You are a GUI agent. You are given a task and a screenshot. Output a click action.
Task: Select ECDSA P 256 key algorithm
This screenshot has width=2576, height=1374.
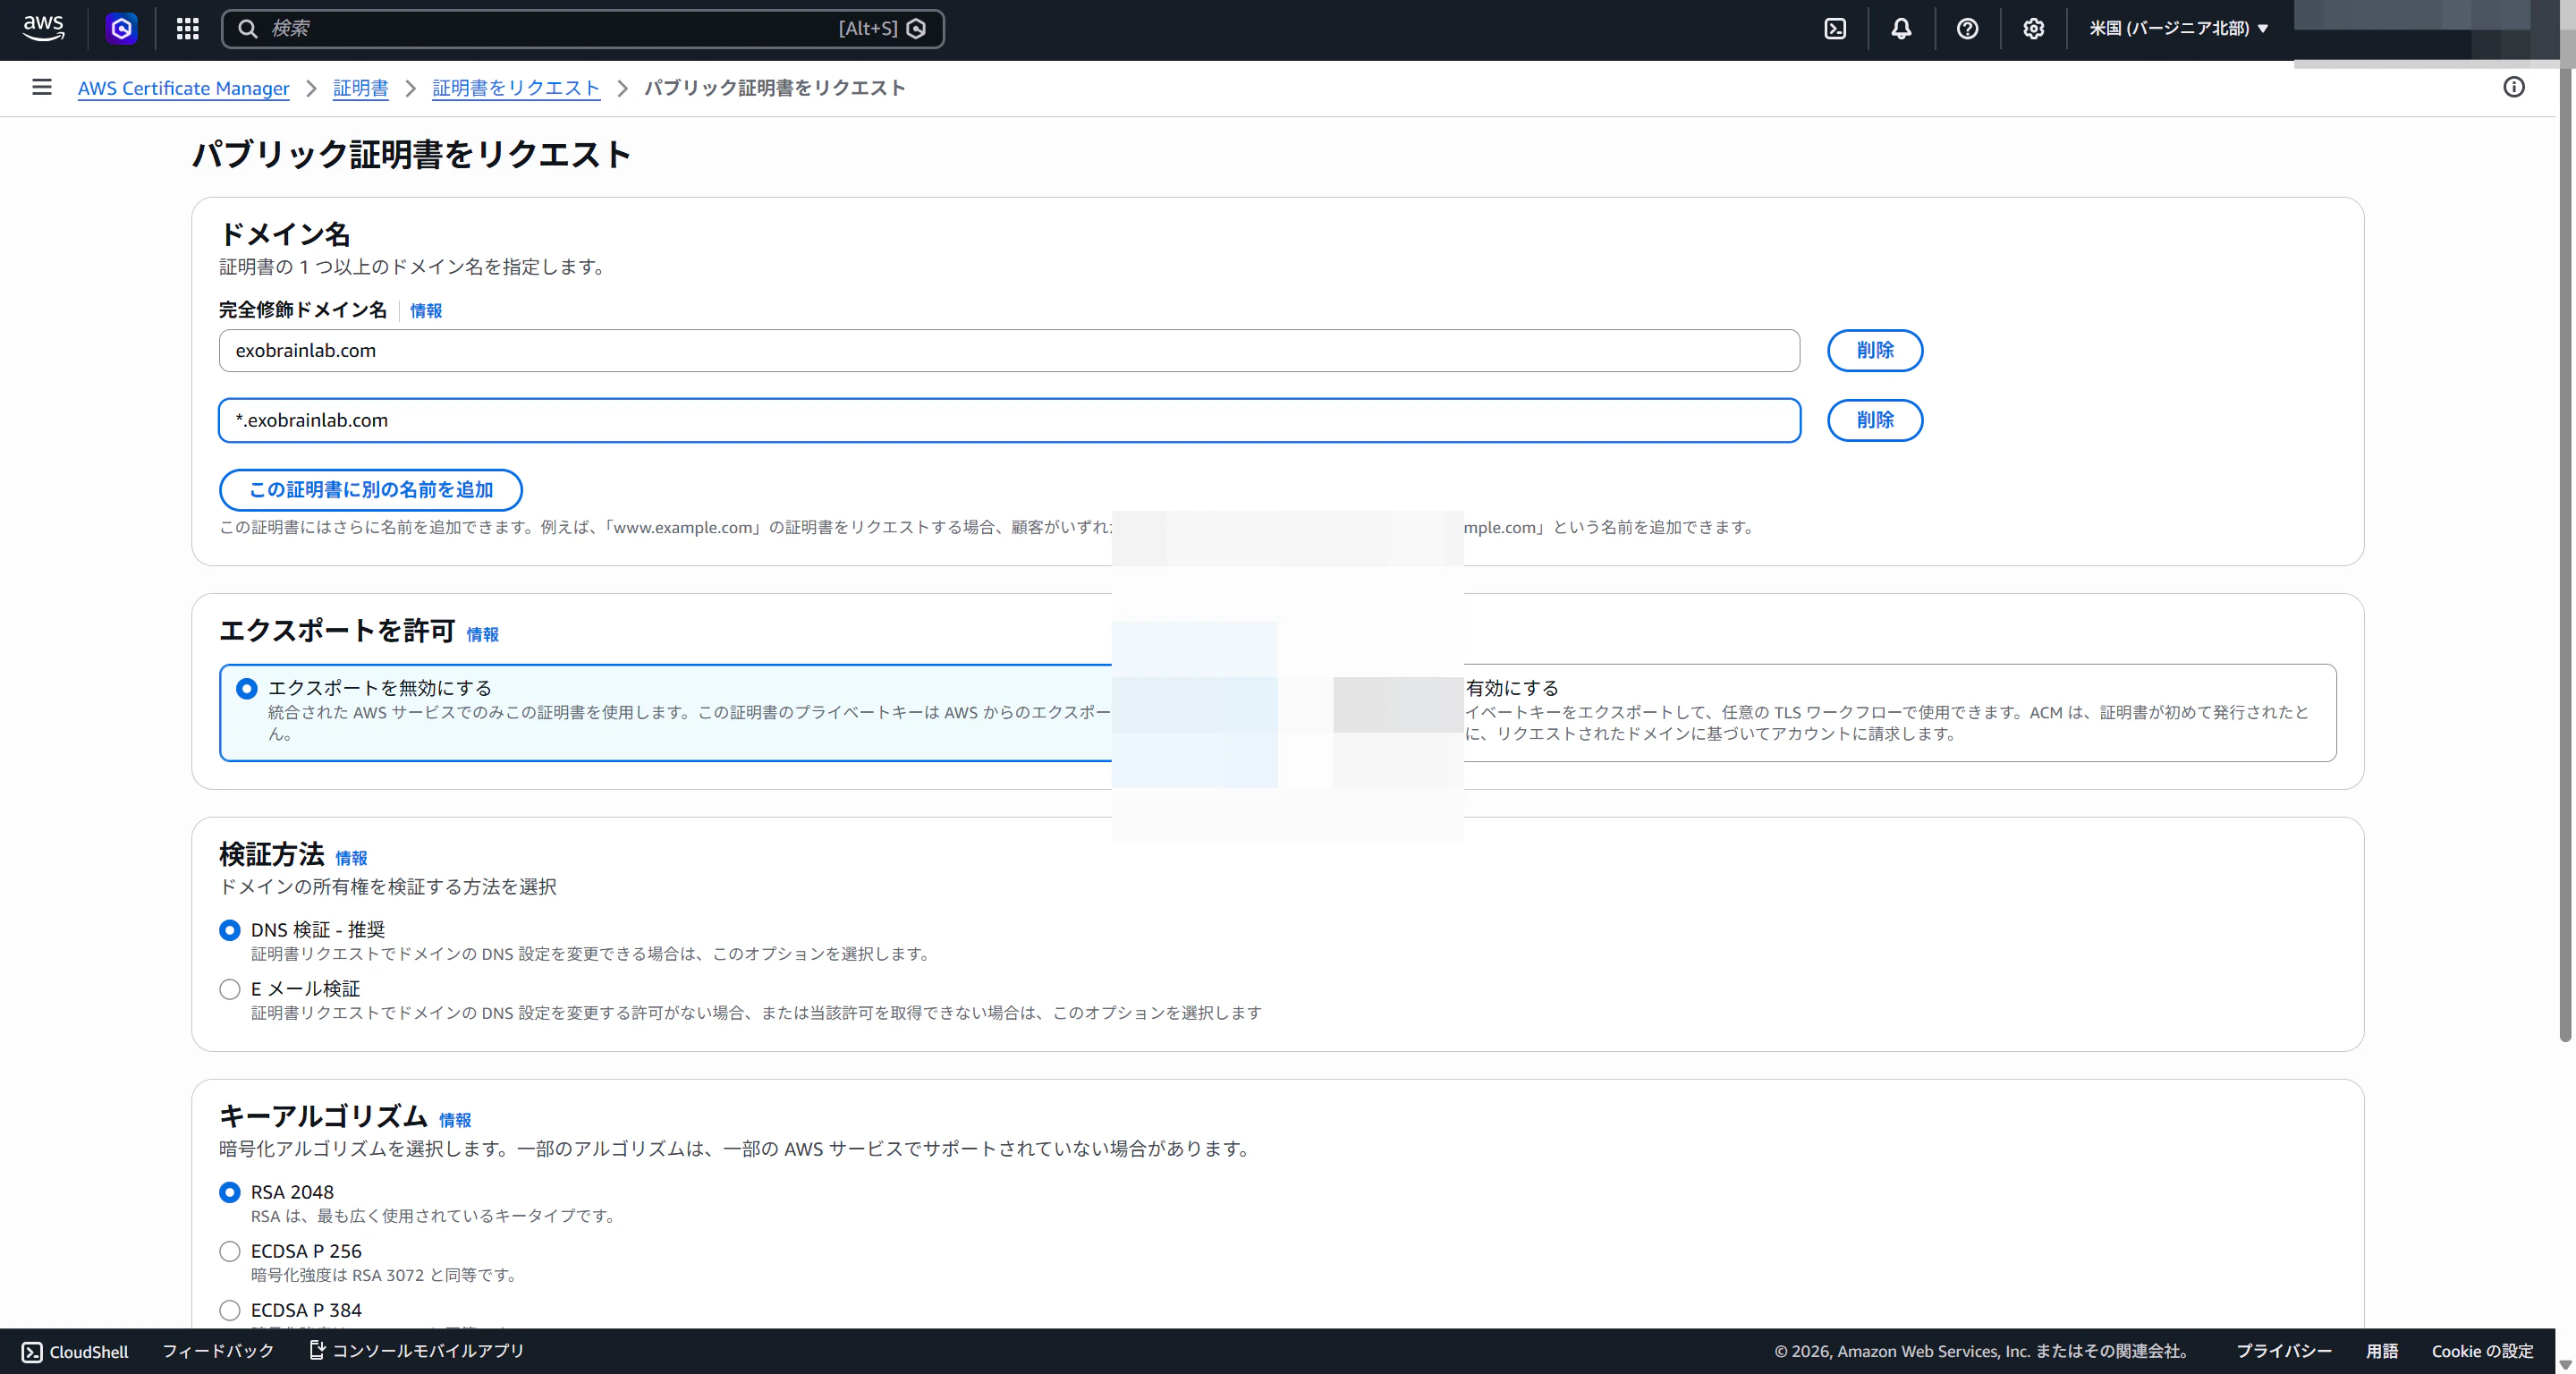point(230,1251)
